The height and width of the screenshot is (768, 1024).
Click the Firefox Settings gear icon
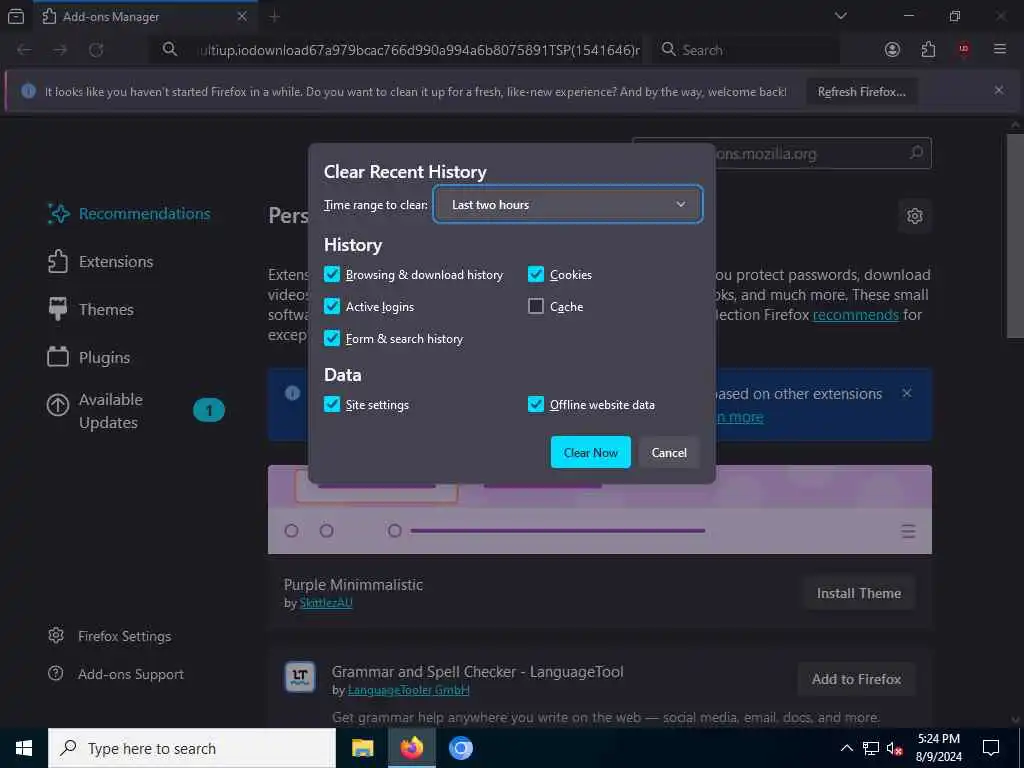click(x=56, y=635)
